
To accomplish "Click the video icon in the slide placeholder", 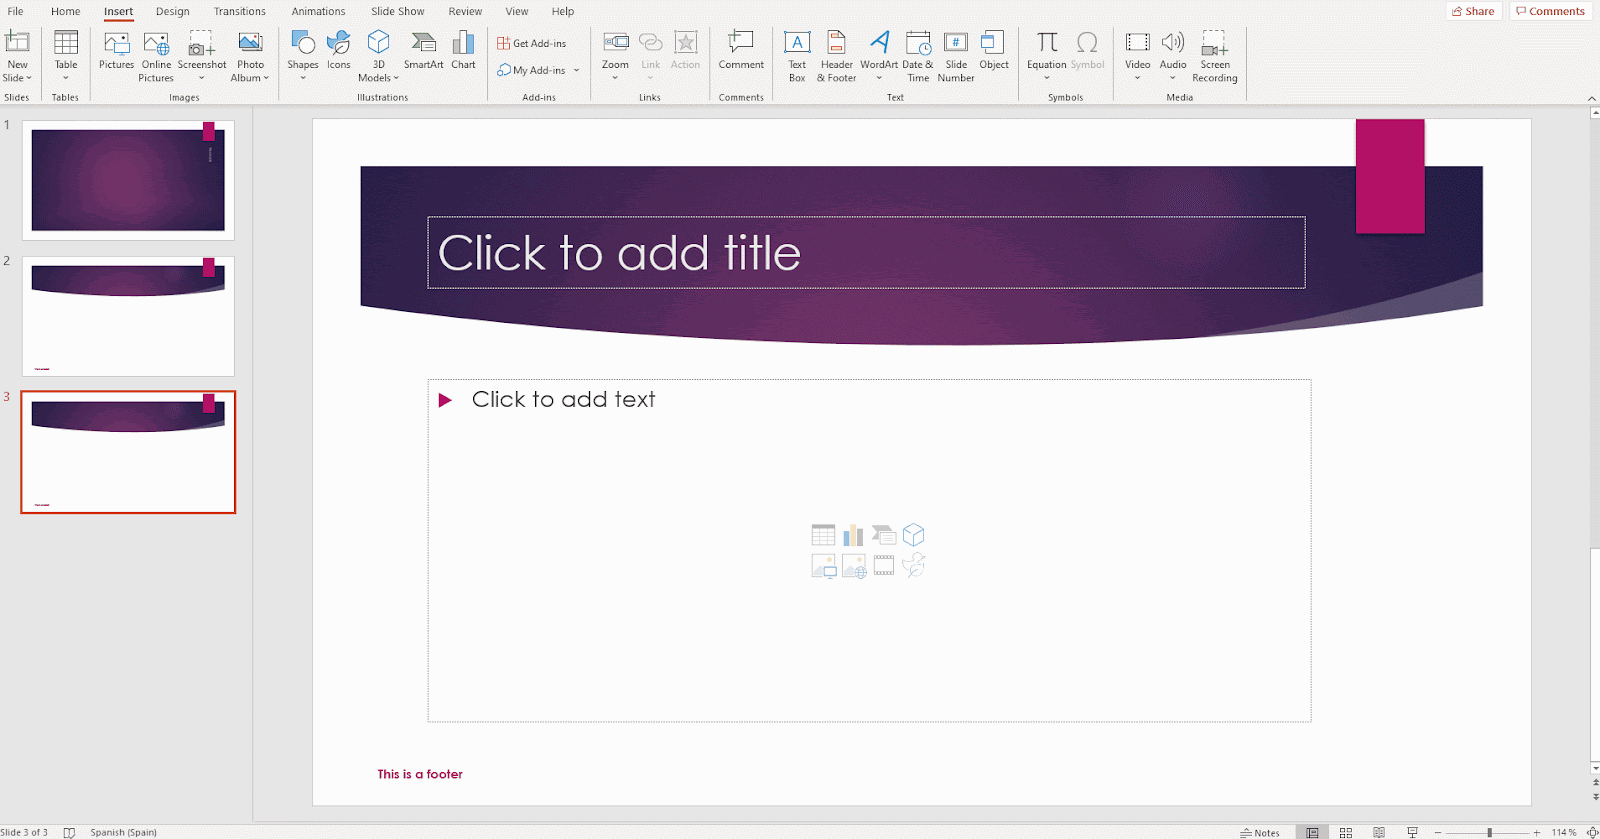I will click(x=884, y=566).
